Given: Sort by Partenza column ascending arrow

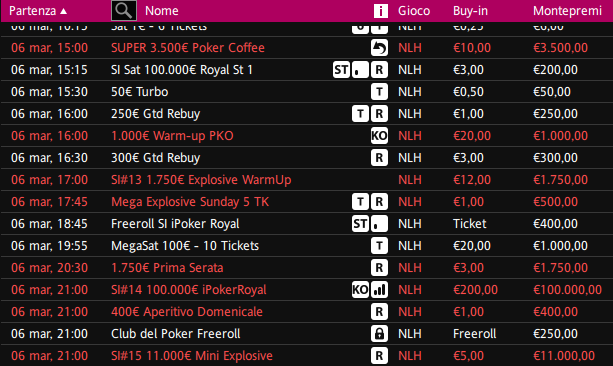Looking at the screenshot, I should tap(63, 11).
